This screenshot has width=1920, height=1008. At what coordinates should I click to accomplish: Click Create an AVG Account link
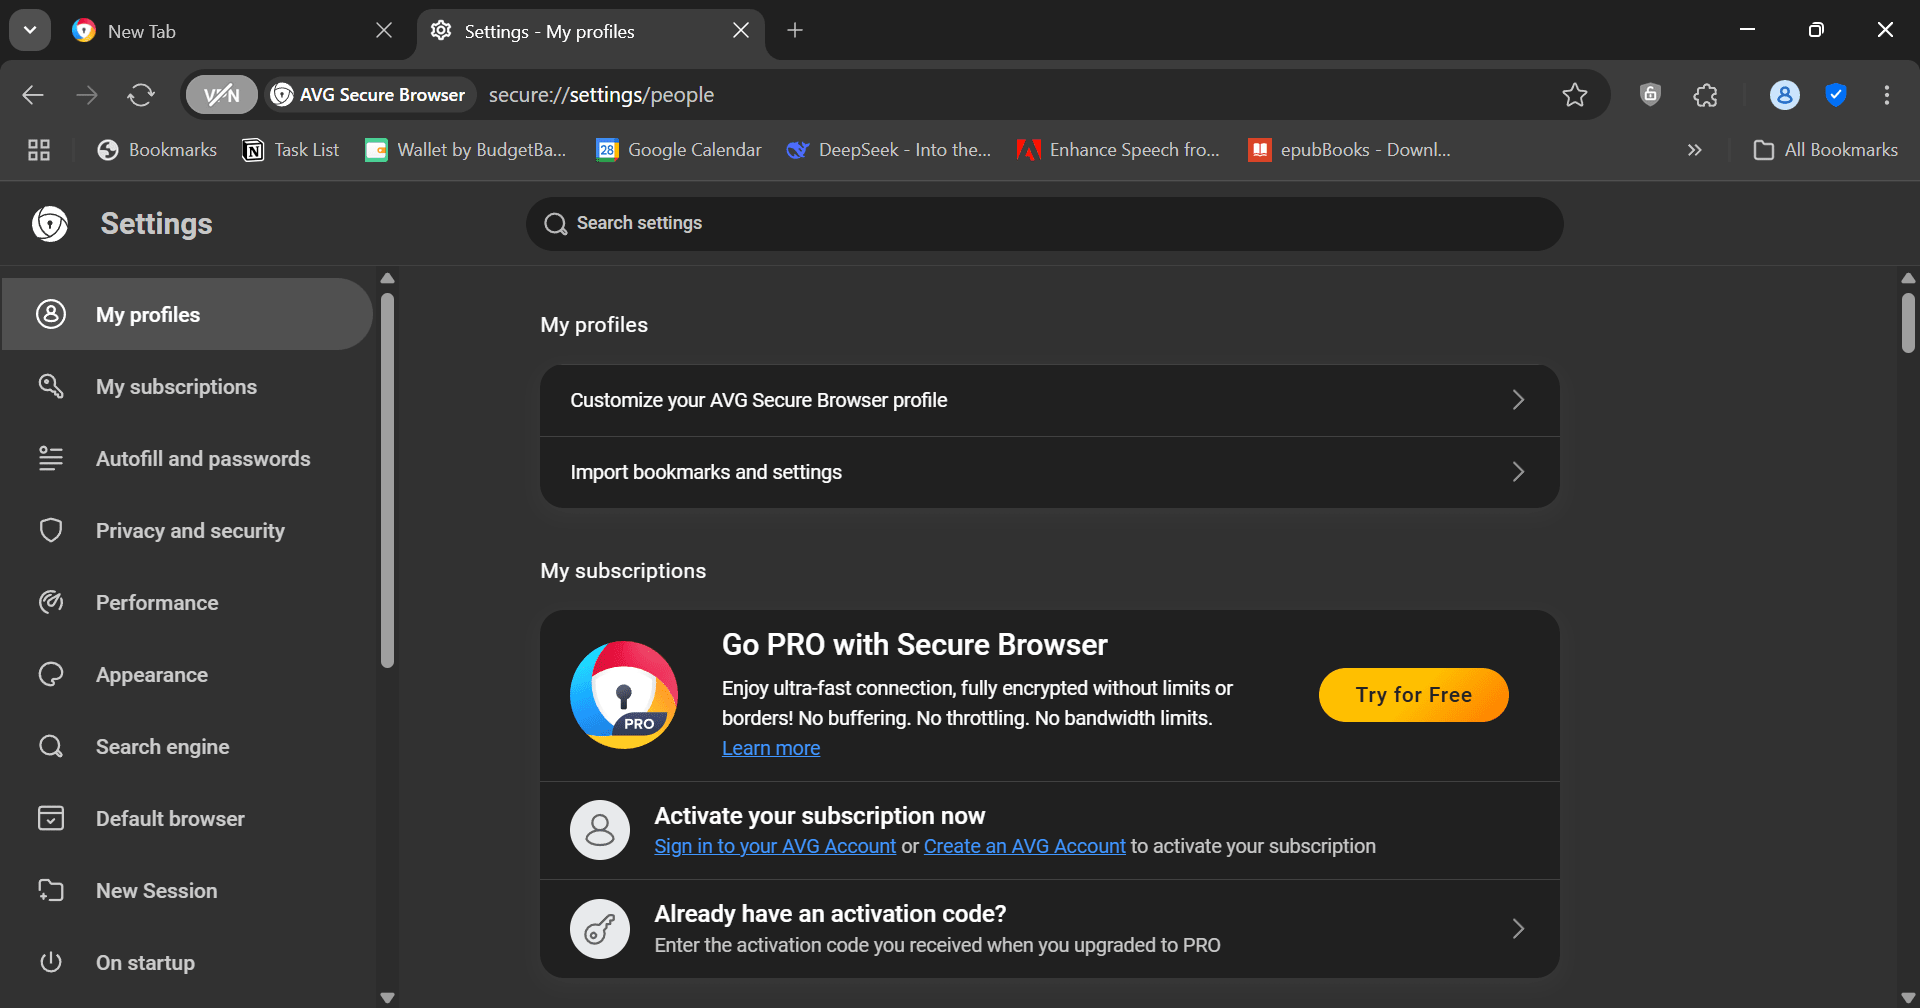[1024, 846]
